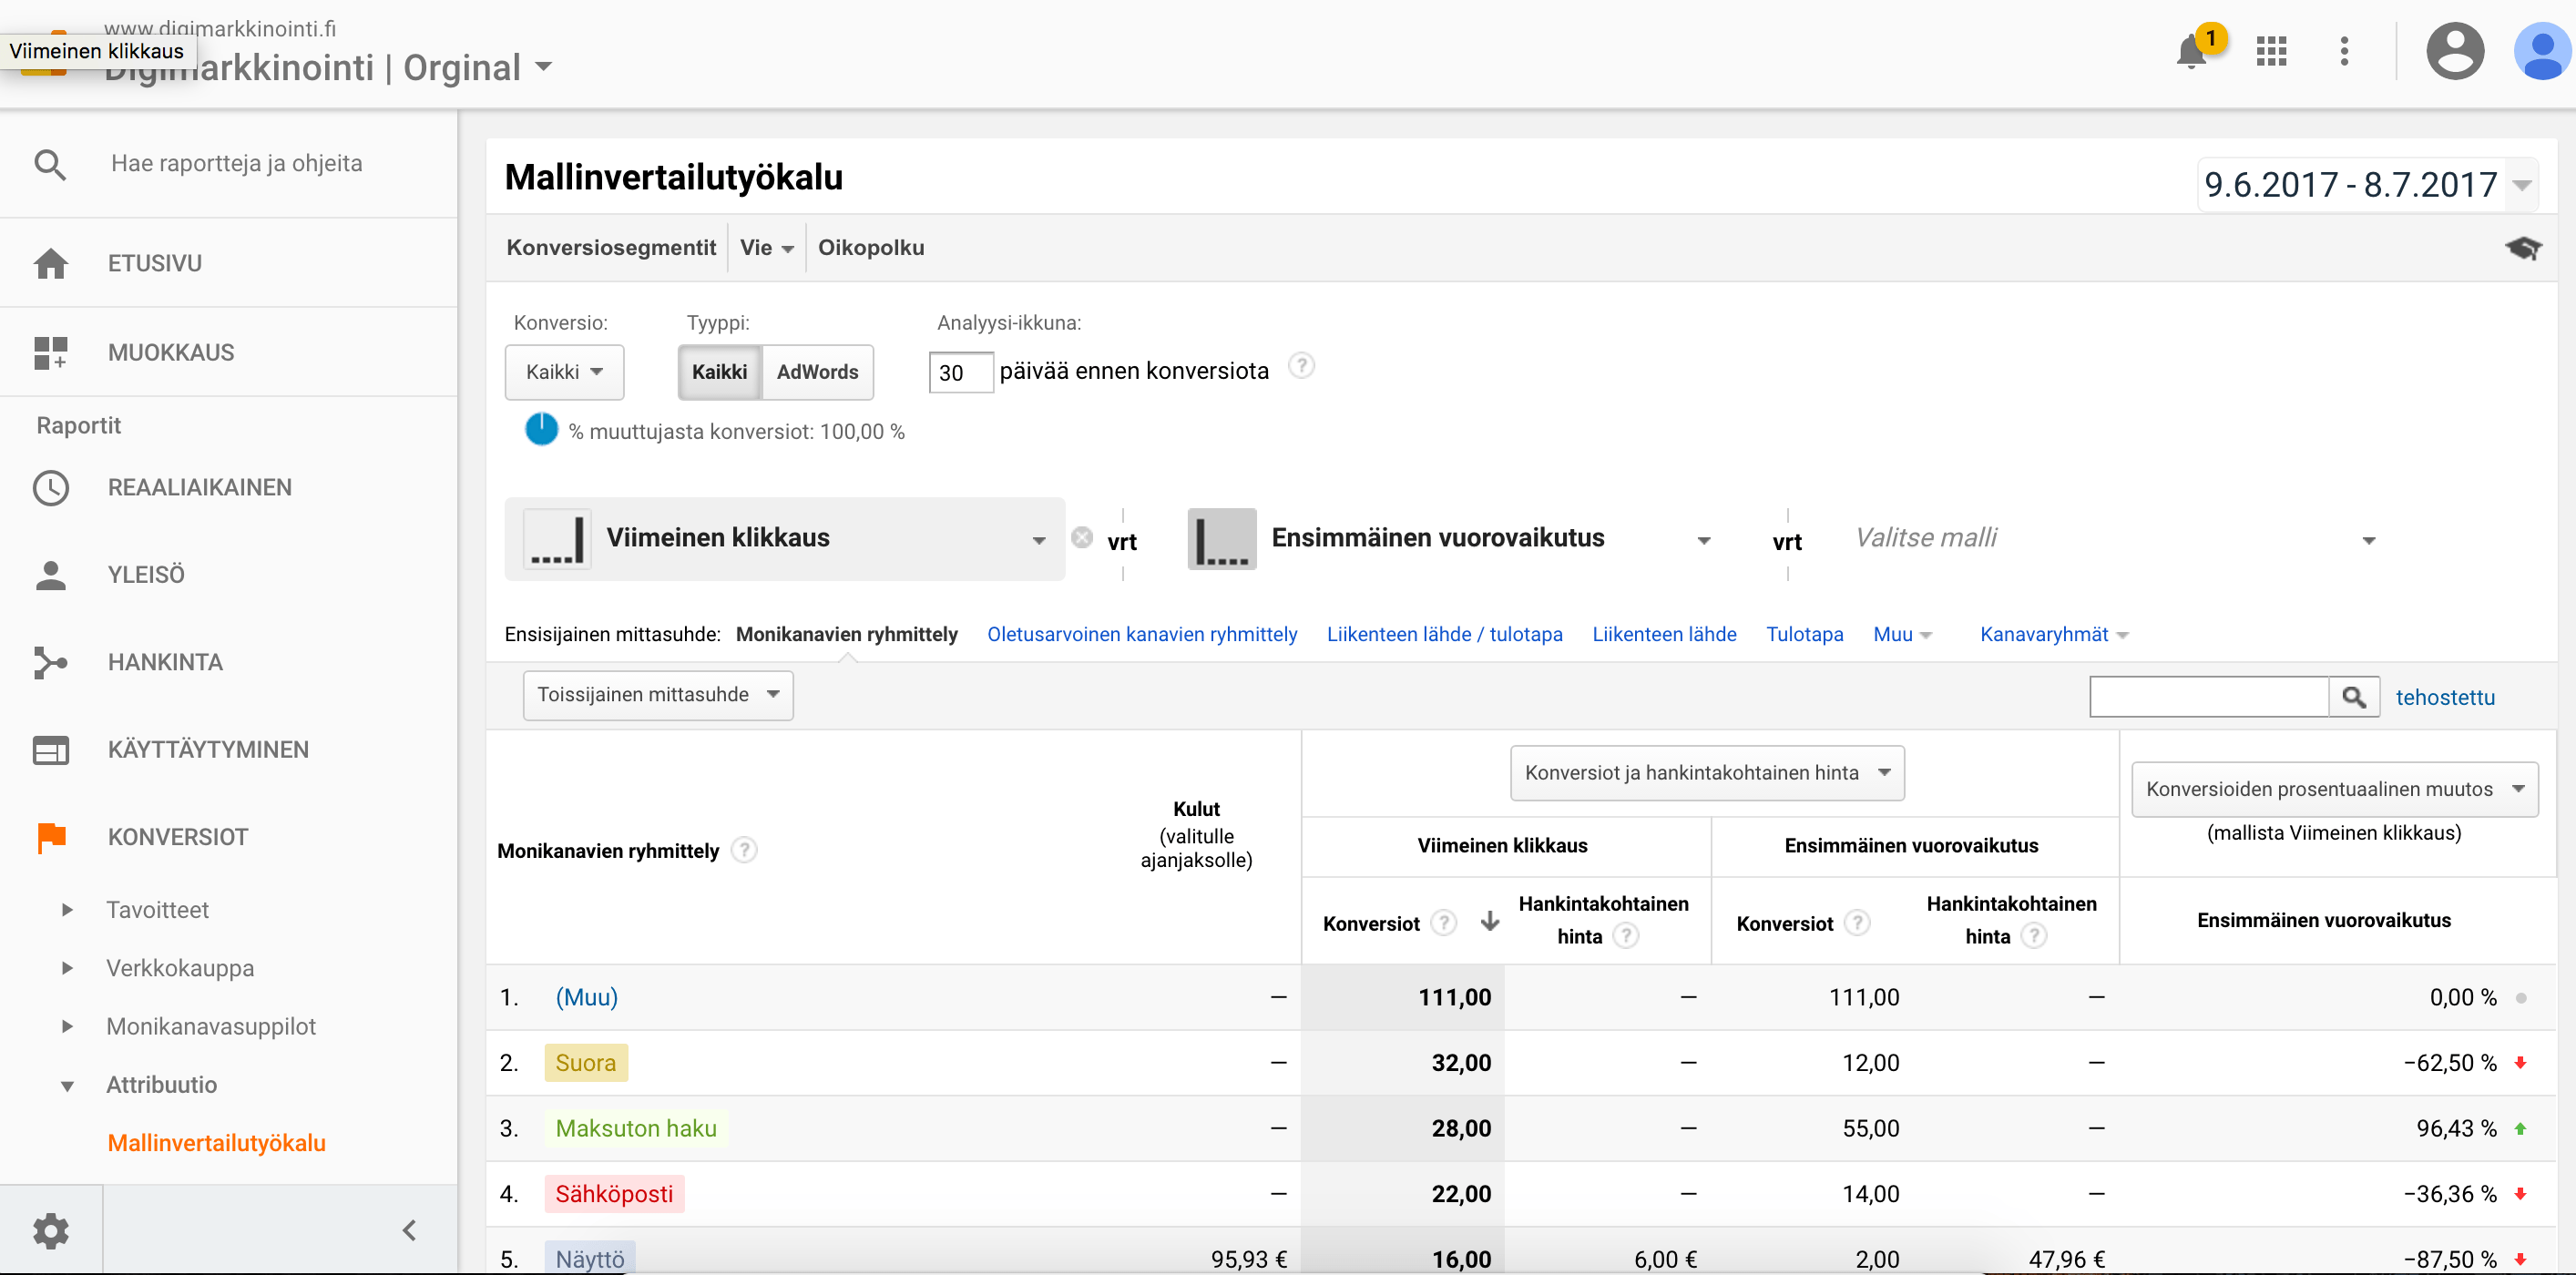
Task: Open the Konversiosegmentit tab
Action: click(x=611, y=248)
